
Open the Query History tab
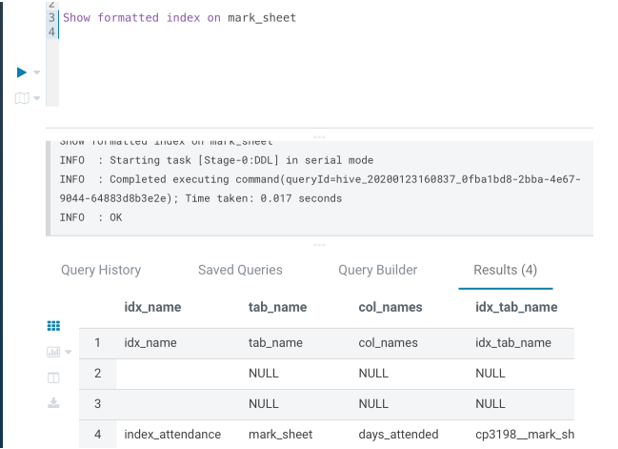click(101, 270)
